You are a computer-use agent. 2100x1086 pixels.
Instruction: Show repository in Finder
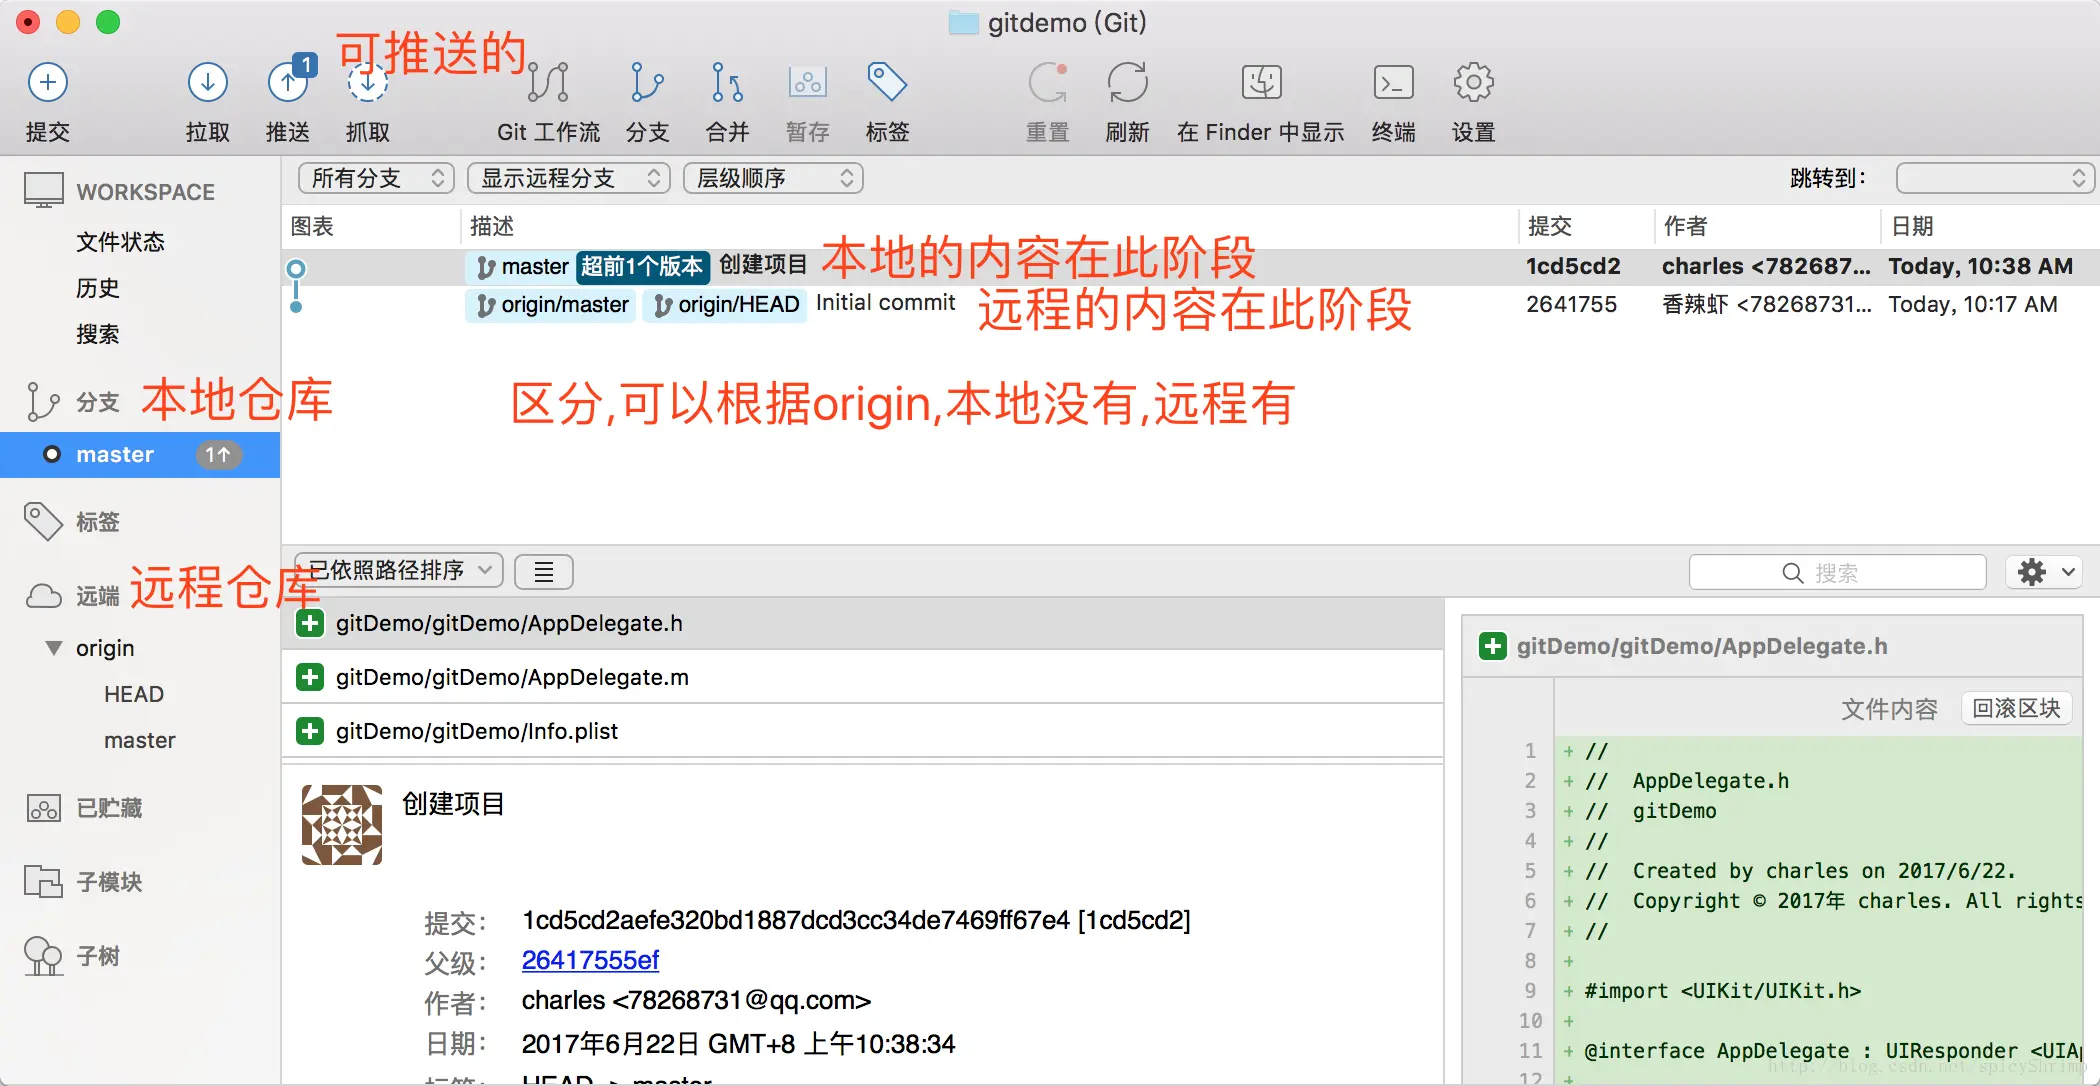point(1261,83)
